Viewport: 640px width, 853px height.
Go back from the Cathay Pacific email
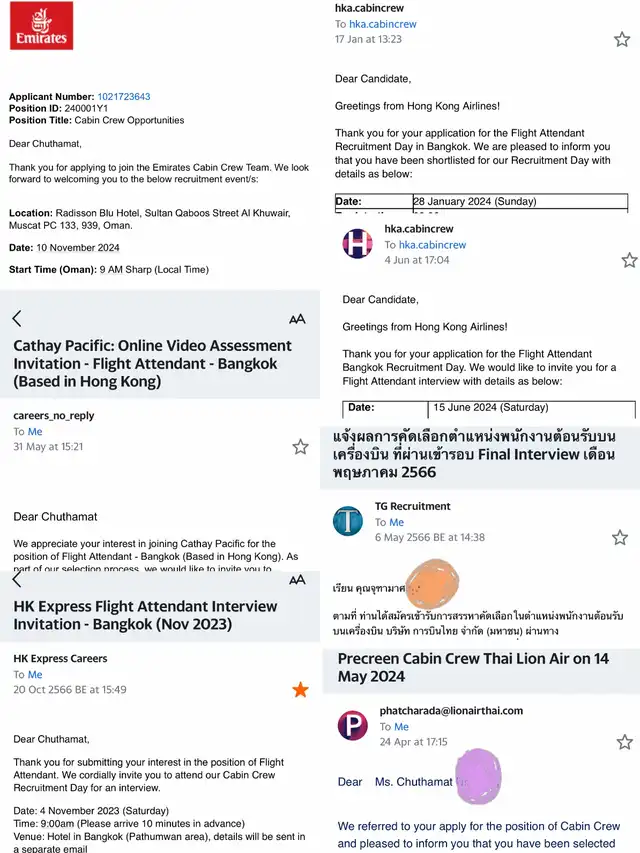click(x=17, y=319)
